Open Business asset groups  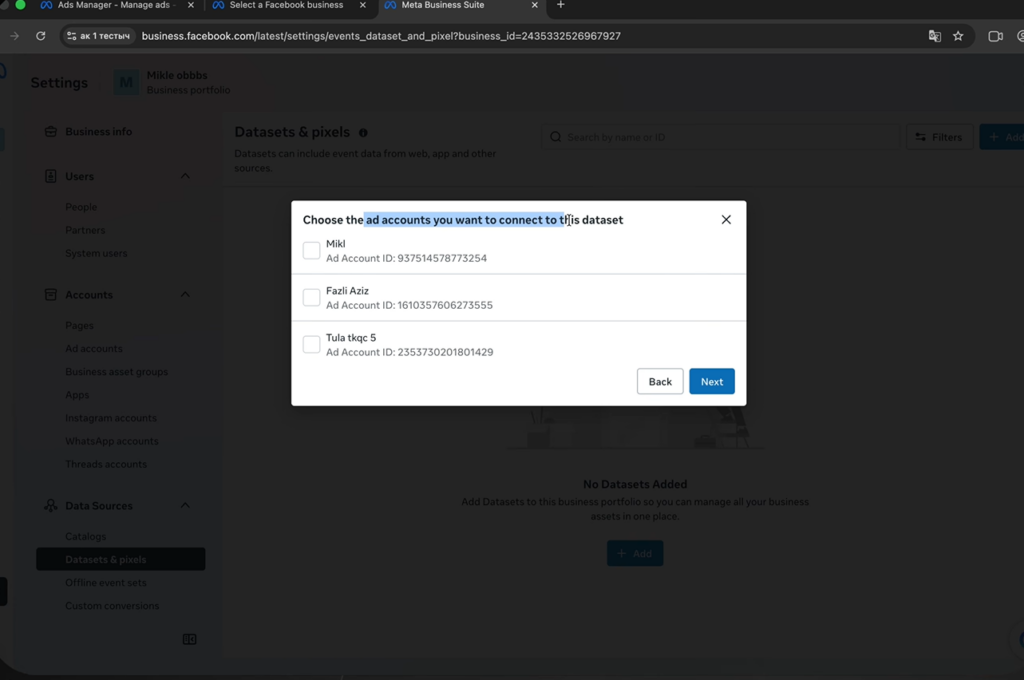click(116, 372)
